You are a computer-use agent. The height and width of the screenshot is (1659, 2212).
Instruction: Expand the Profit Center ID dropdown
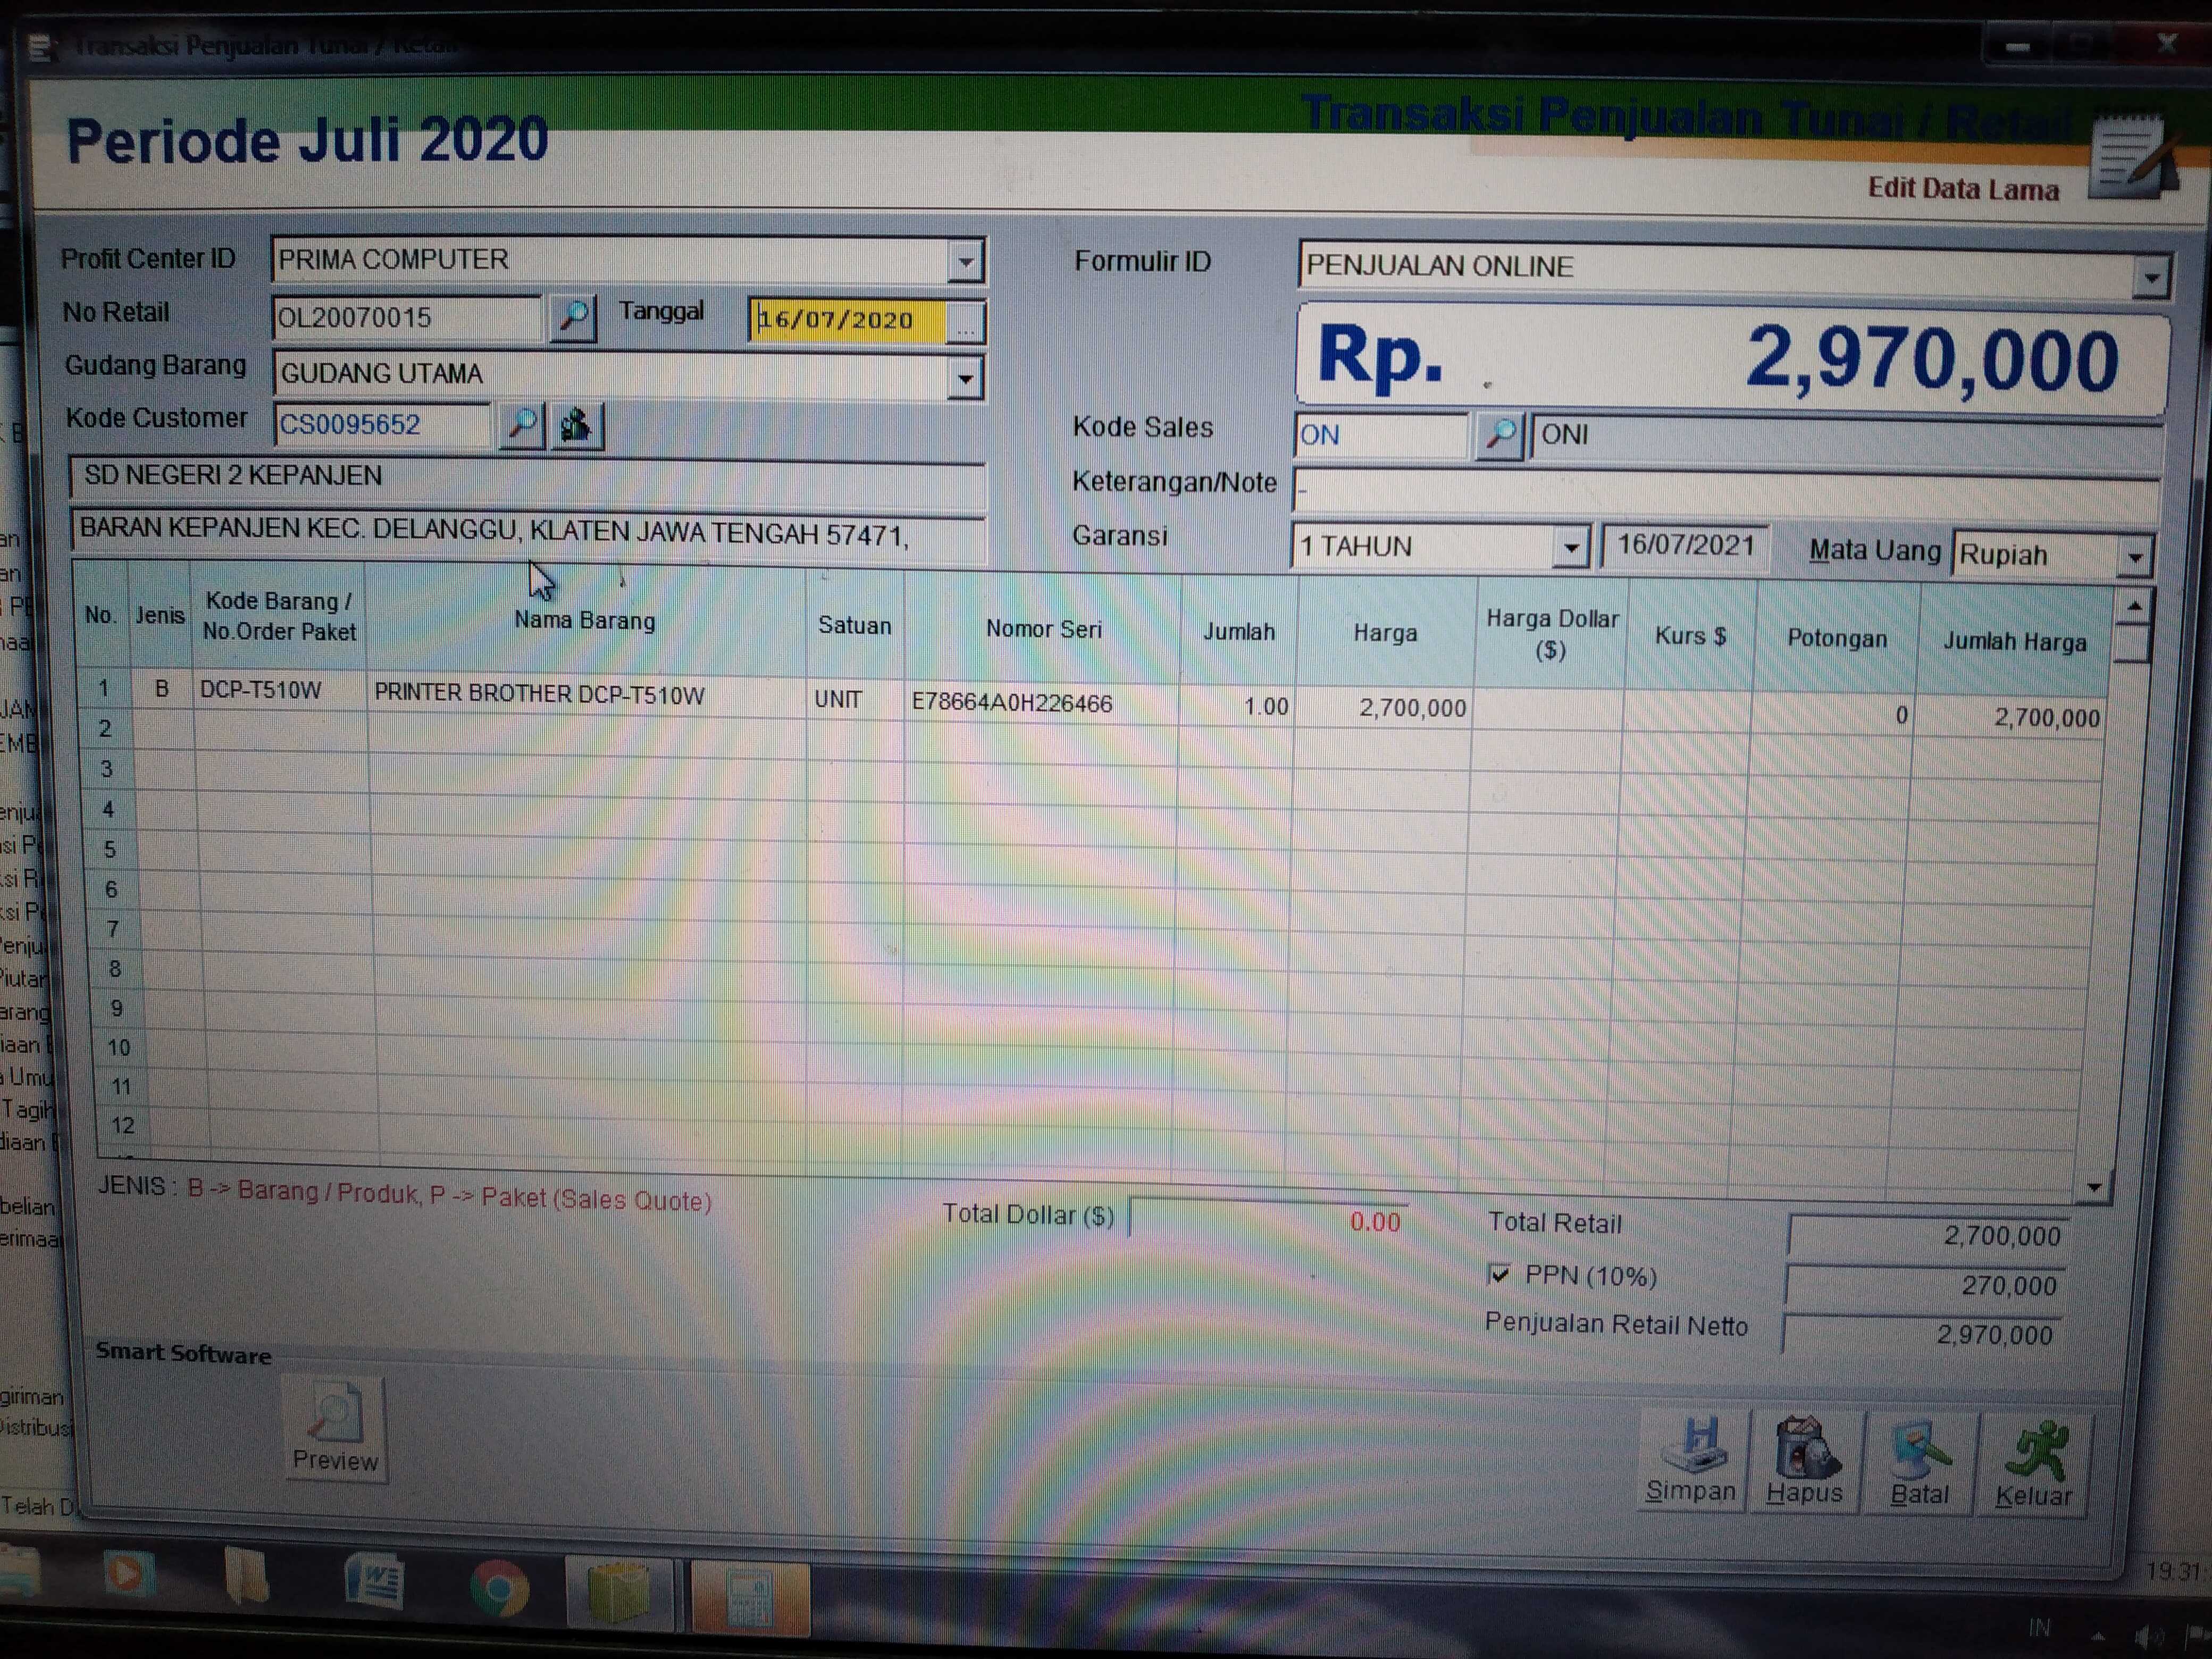tap(965, 262)
